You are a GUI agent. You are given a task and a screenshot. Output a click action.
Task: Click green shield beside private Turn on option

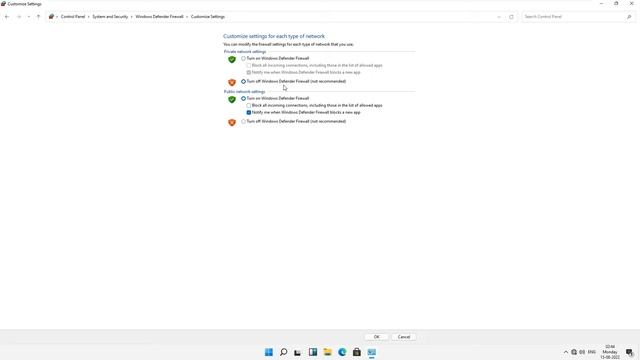(x=232, y=60)
